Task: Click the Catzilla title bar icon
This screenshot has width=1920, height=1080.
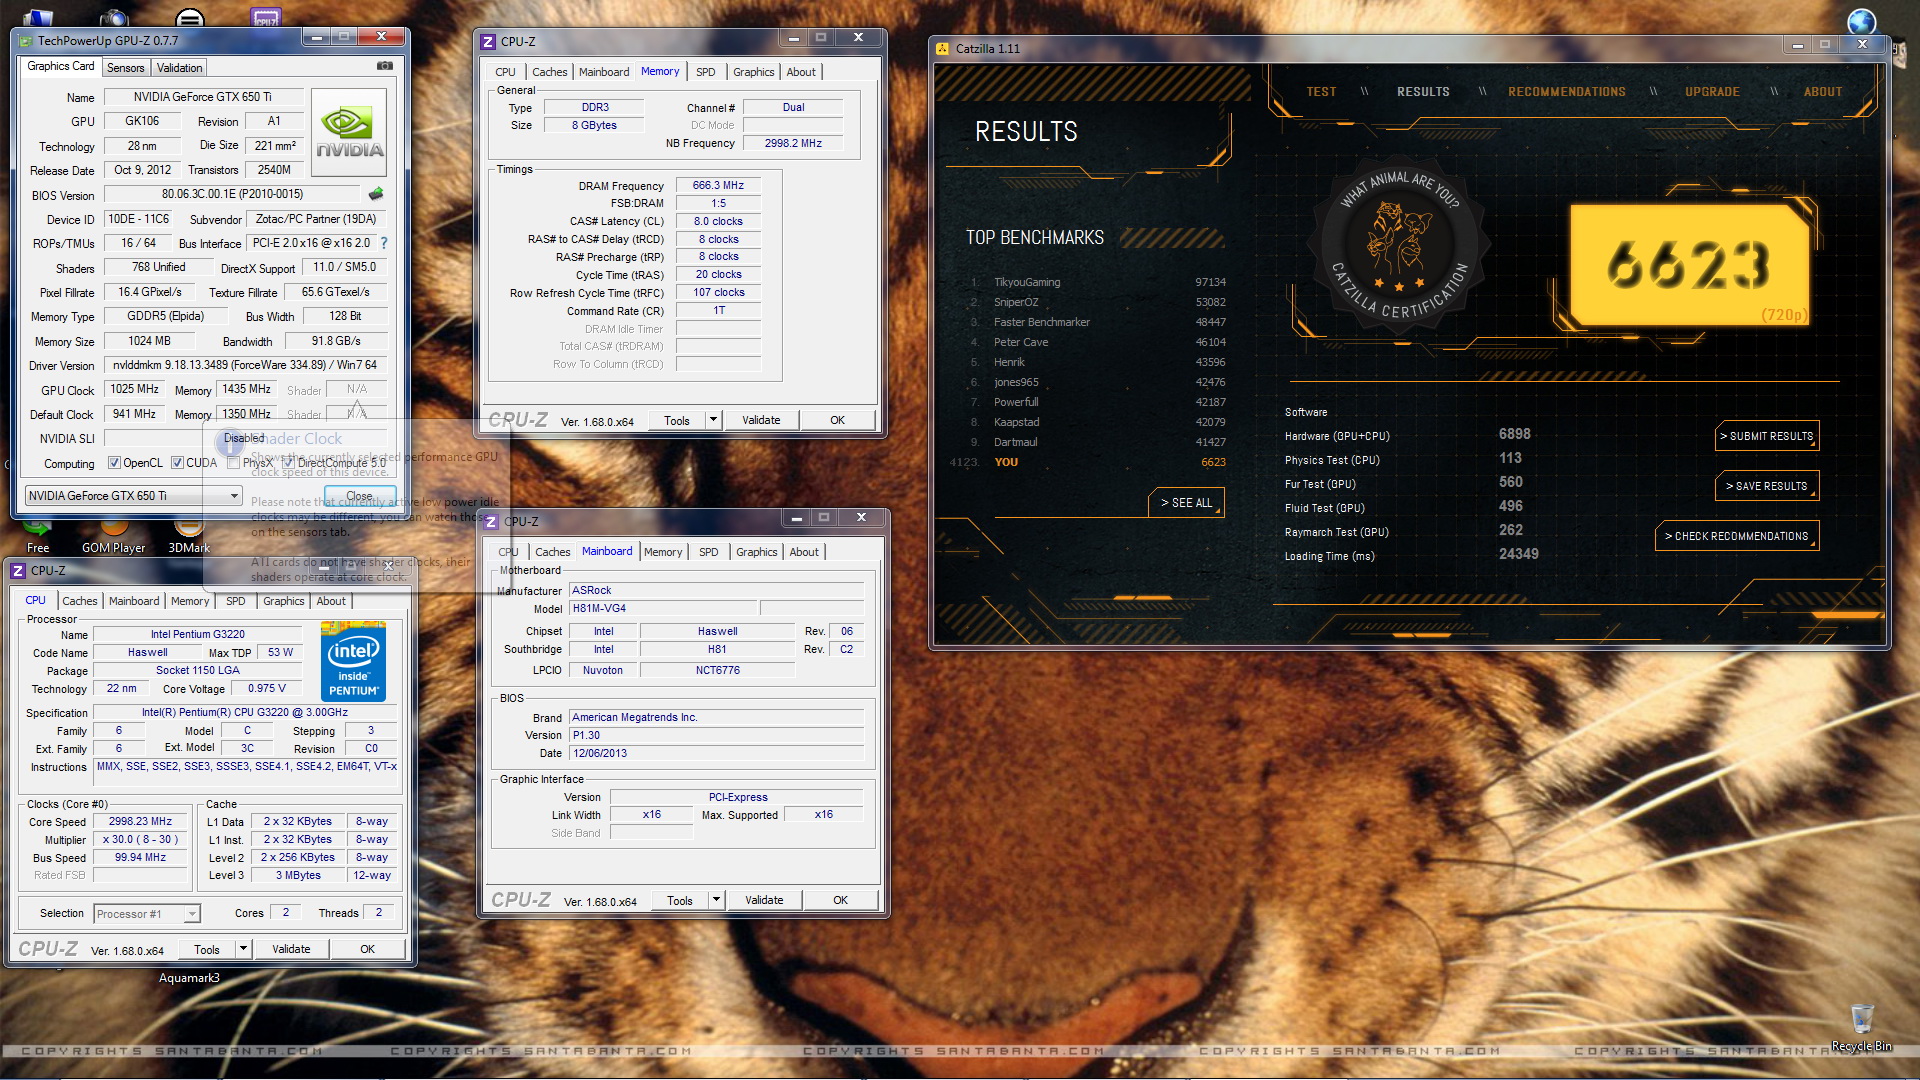Action: tap(942, 48)
